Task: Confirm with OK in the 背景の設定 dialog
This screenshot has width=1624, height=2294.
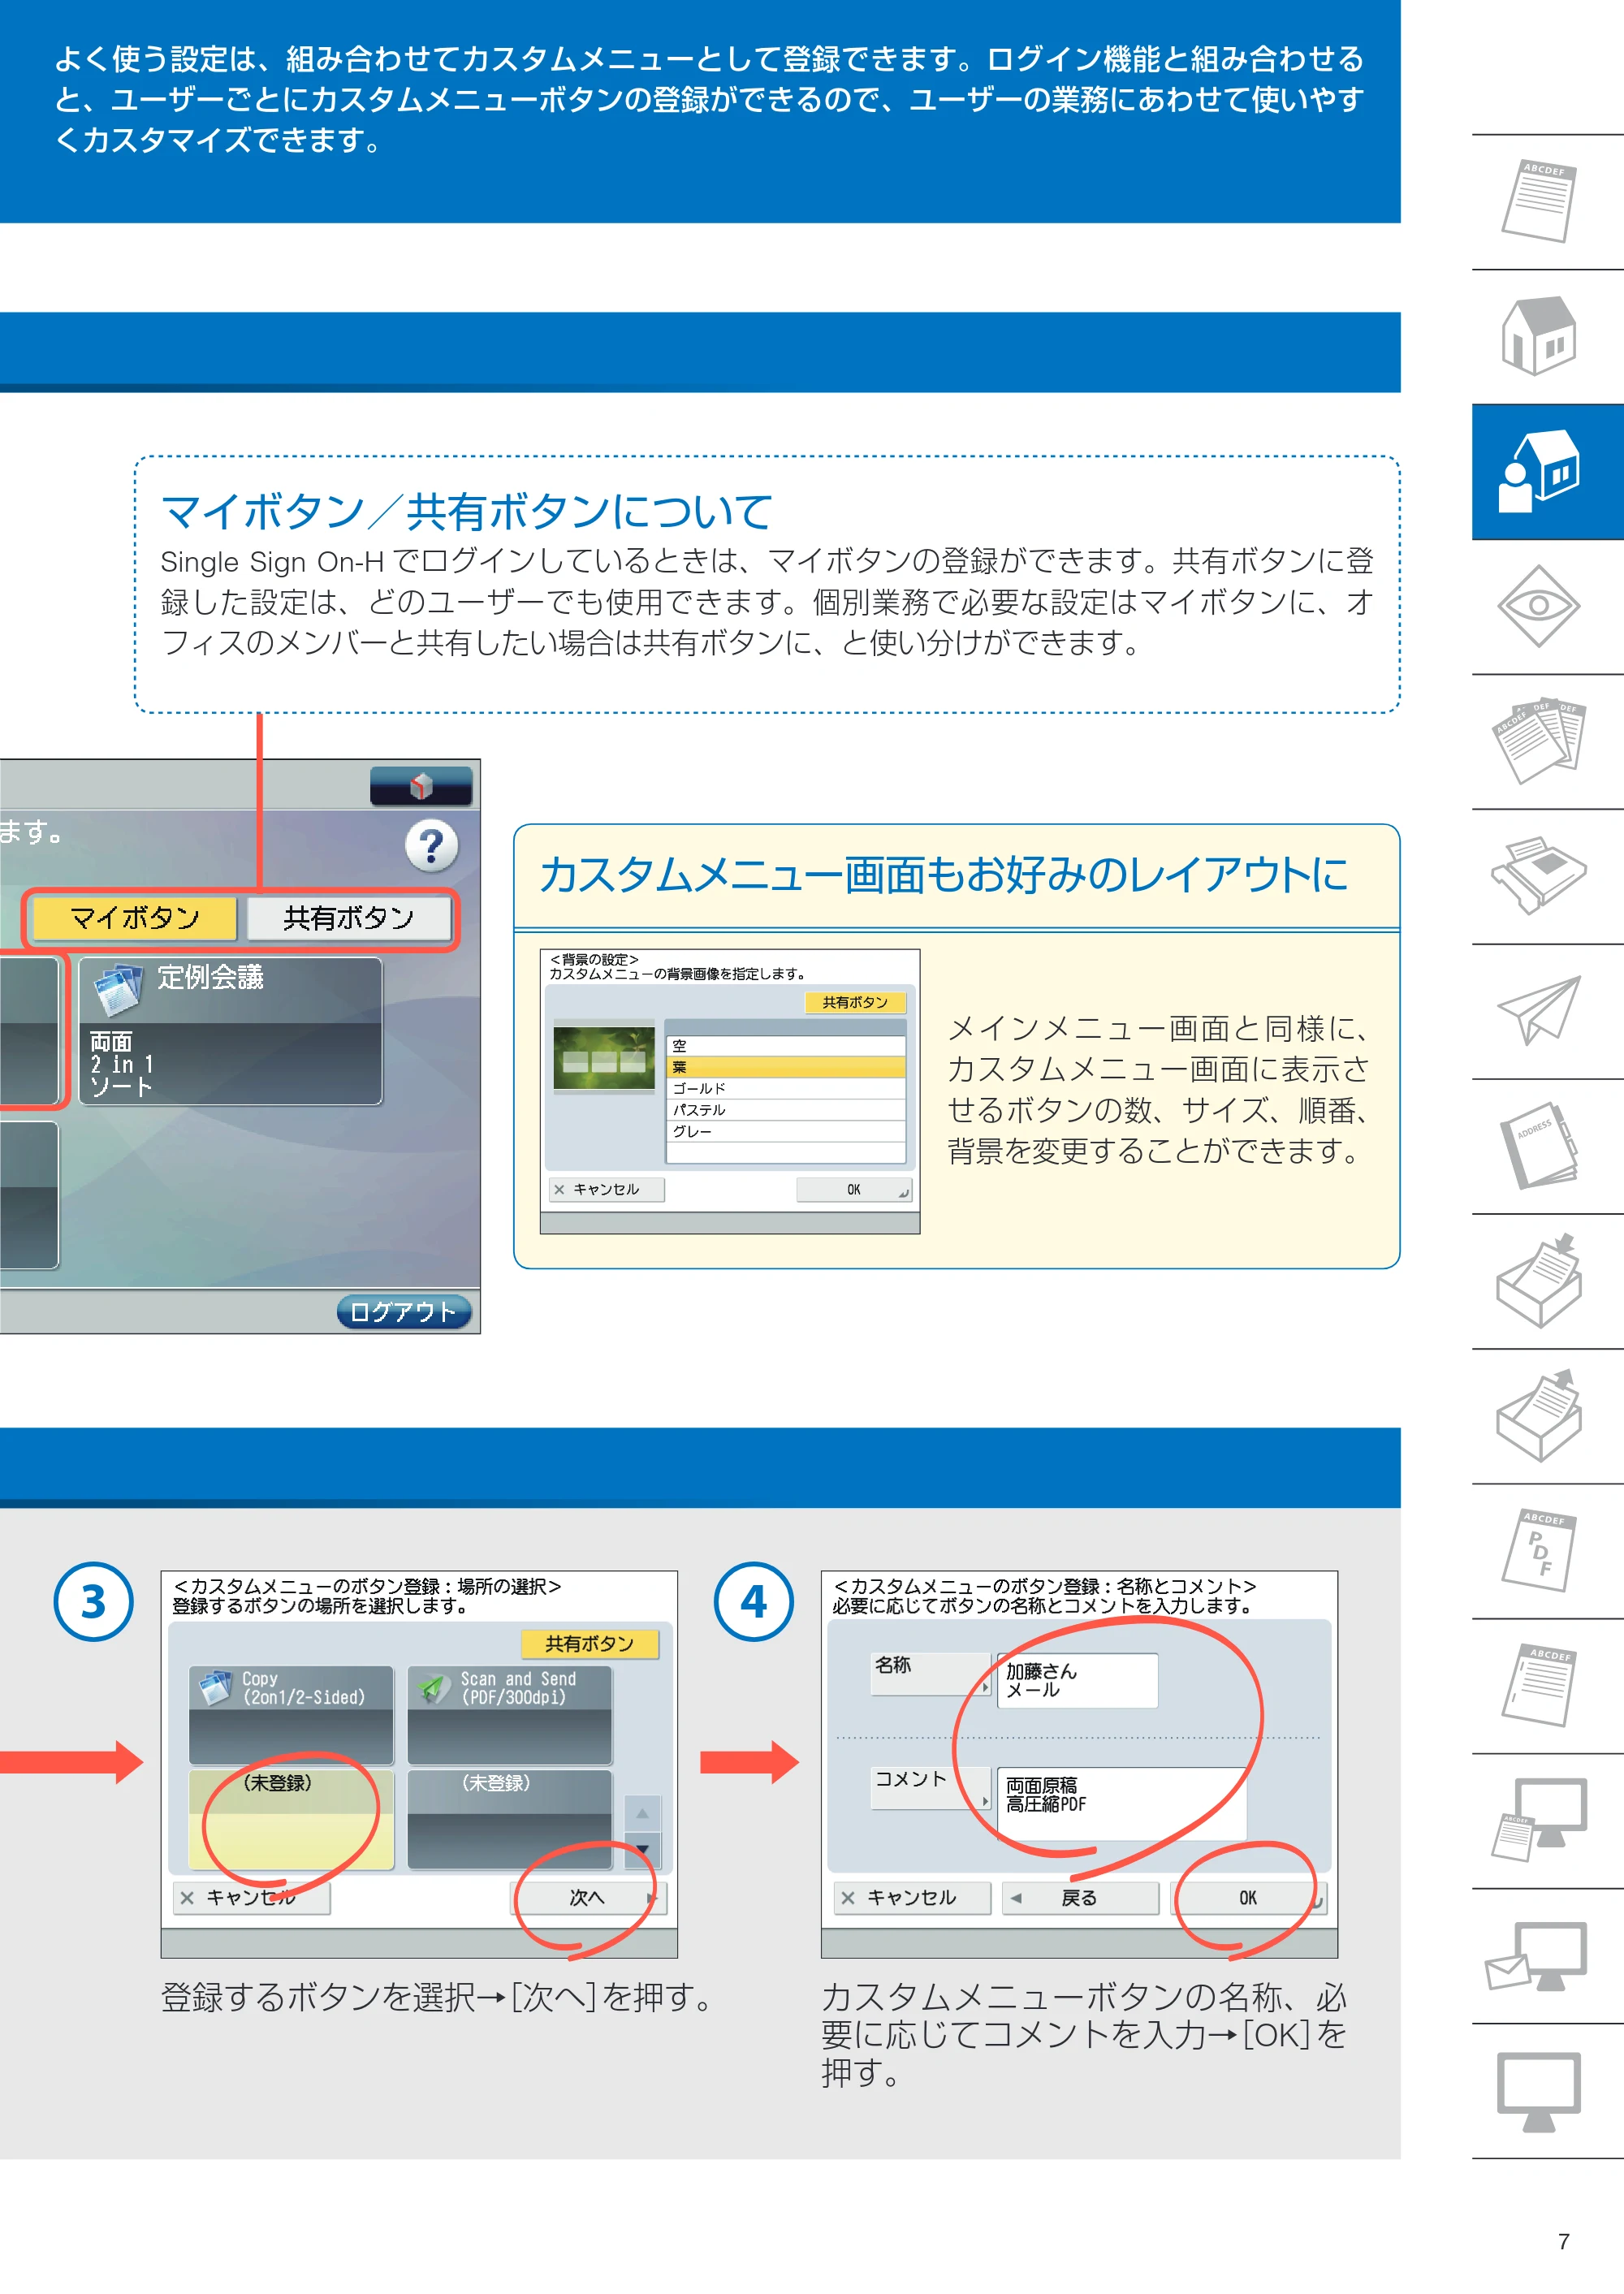Action: point(854,1189)
